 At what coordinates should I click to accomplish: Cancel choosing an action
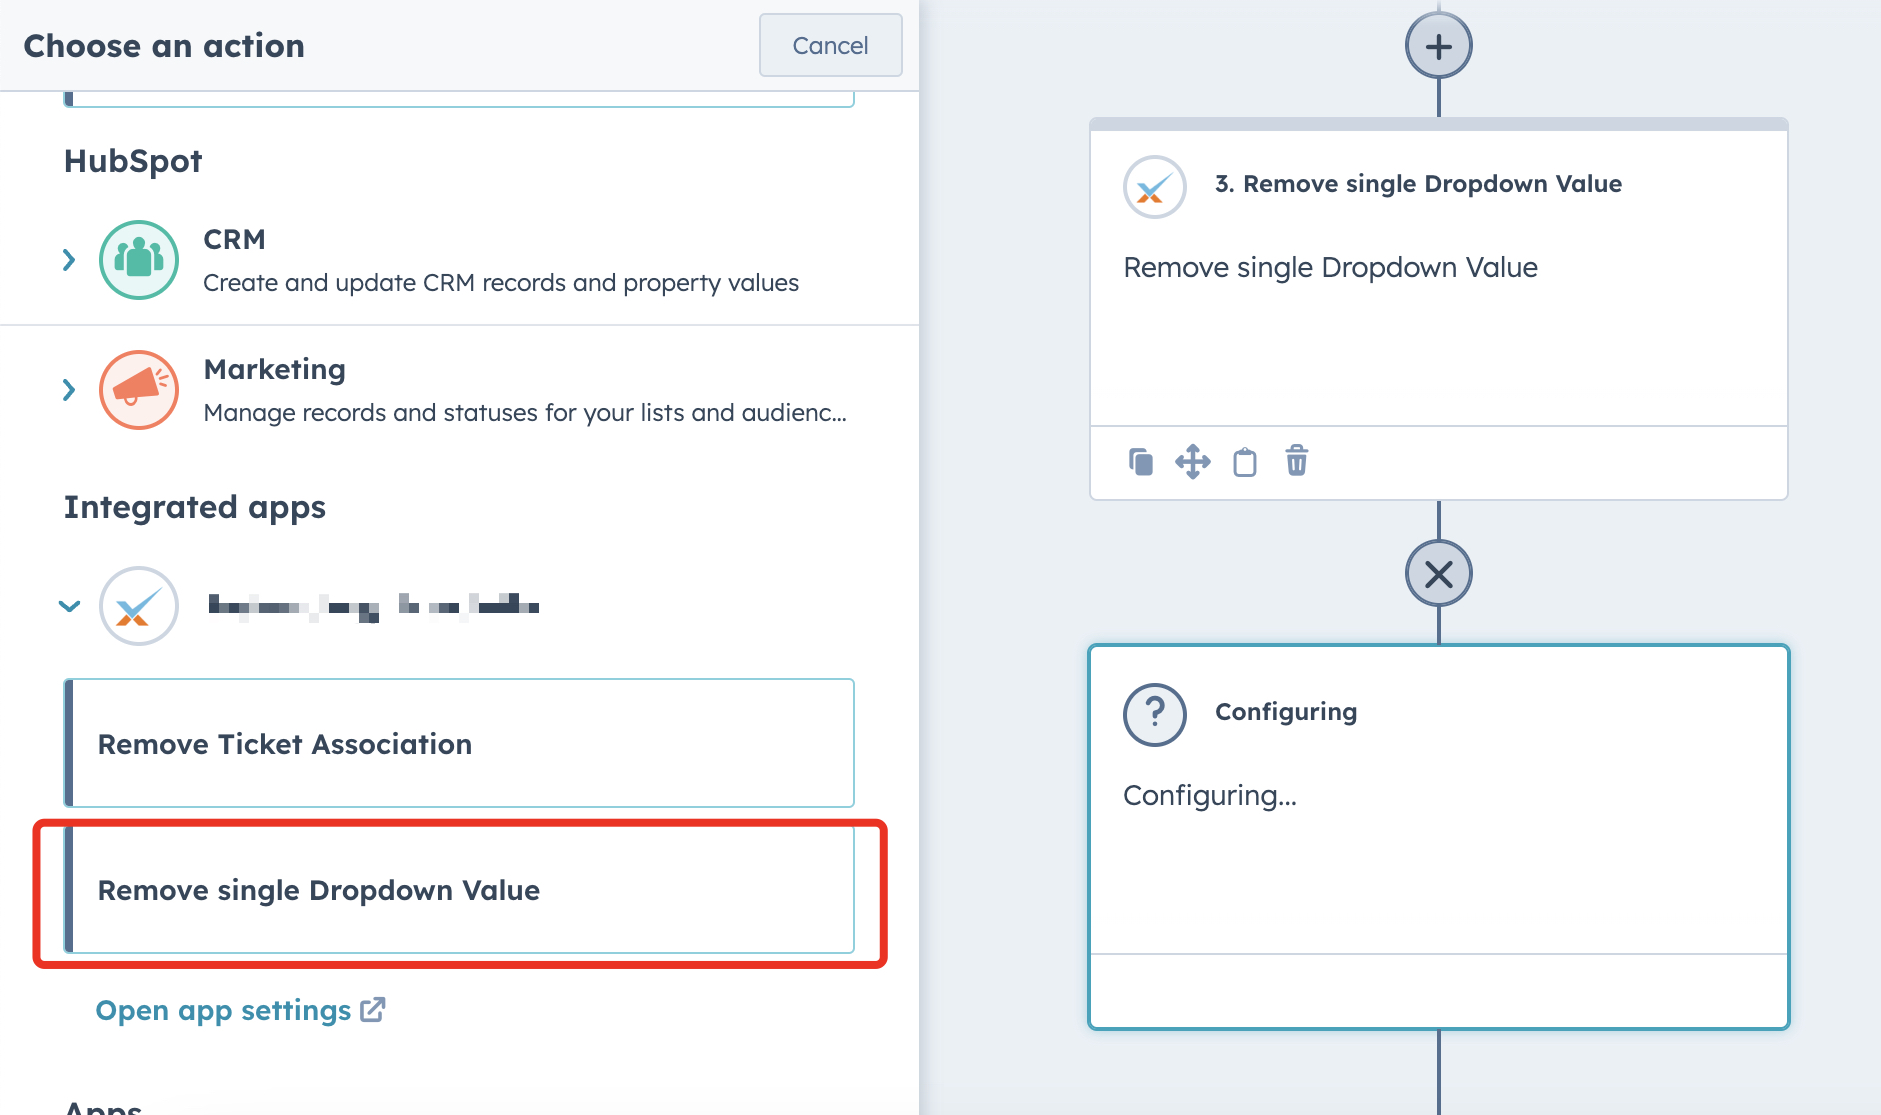pyautogui.click(x=829, y=45)
